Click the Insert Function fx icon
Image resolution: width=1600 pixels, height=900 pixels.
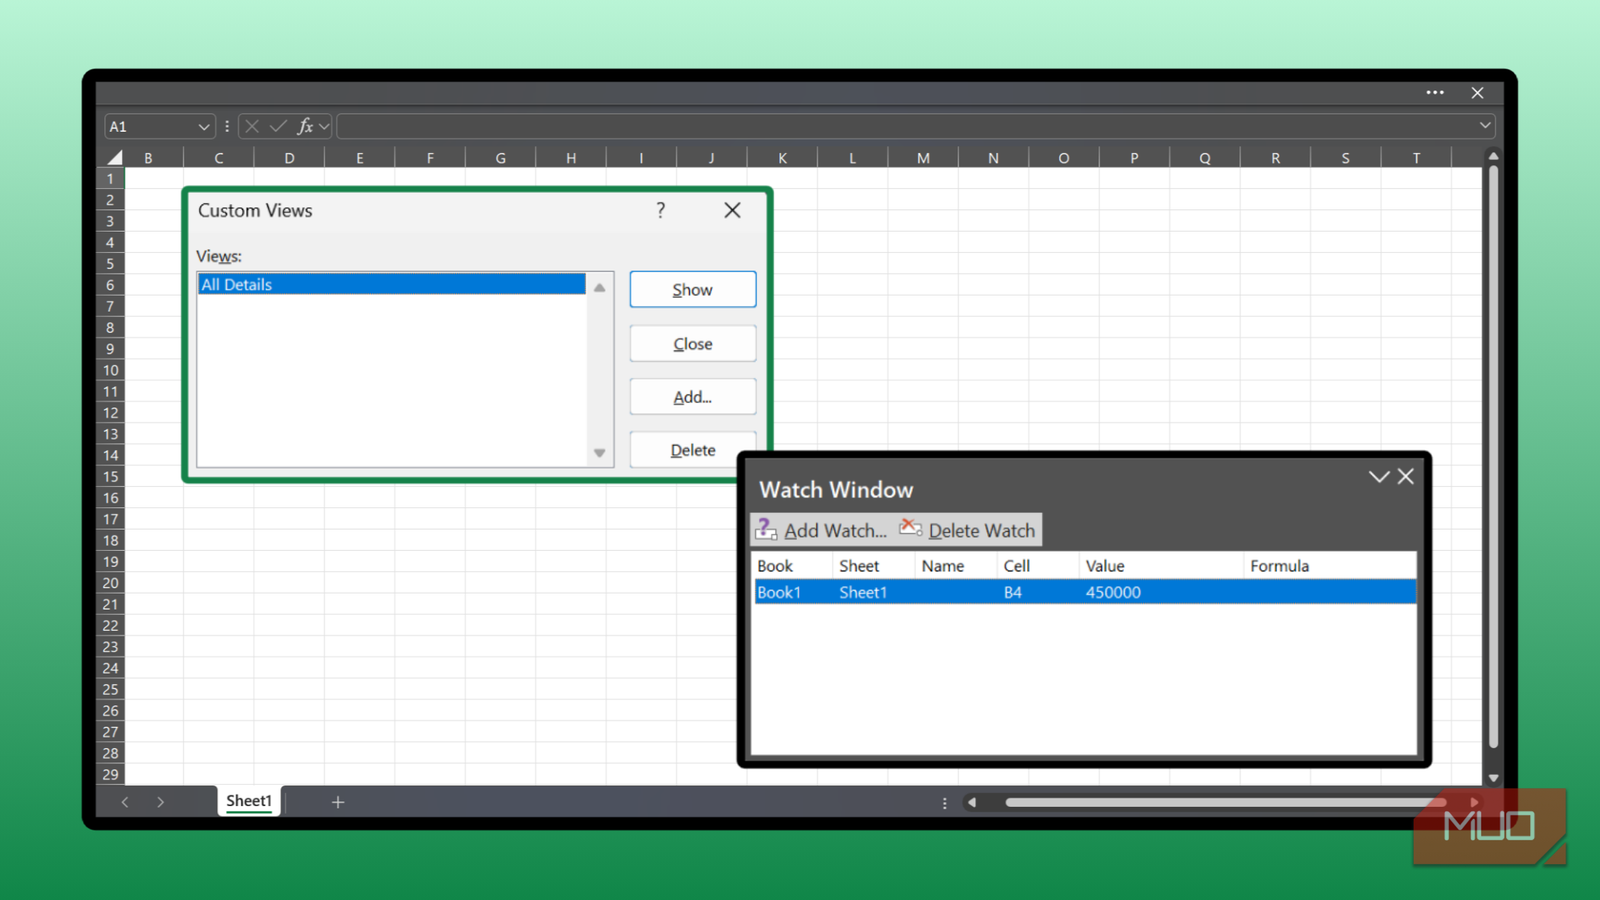coord(305,126)
